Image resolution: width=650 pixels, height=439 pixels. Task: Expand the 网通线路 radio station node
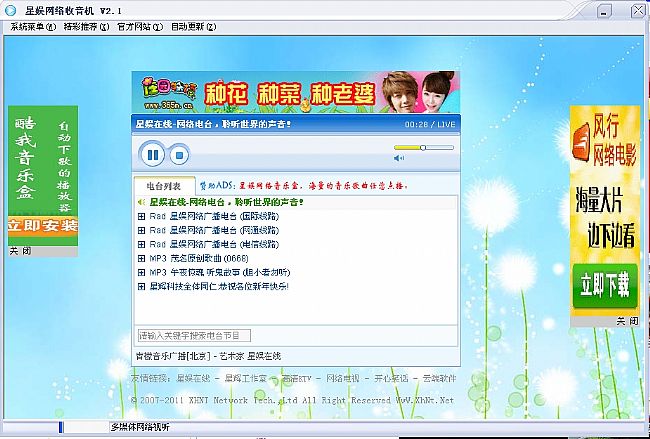pyautogui.click(x=141, y=230)
